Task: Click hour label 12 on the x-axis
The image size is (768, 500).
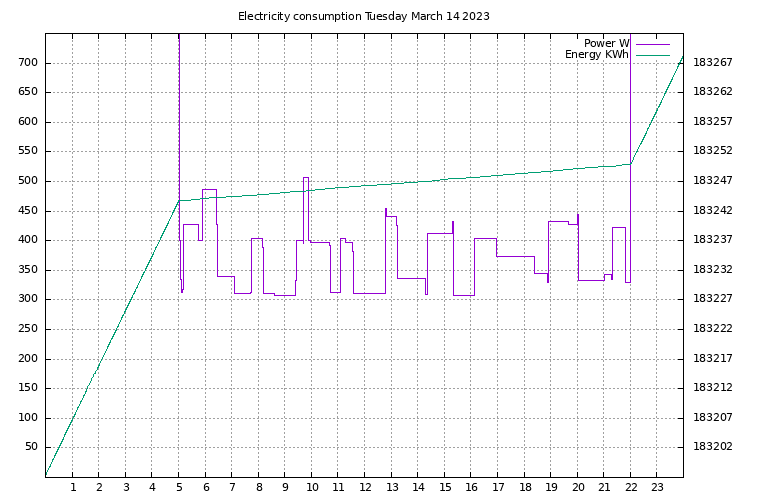Action: [x=365, y=487]
